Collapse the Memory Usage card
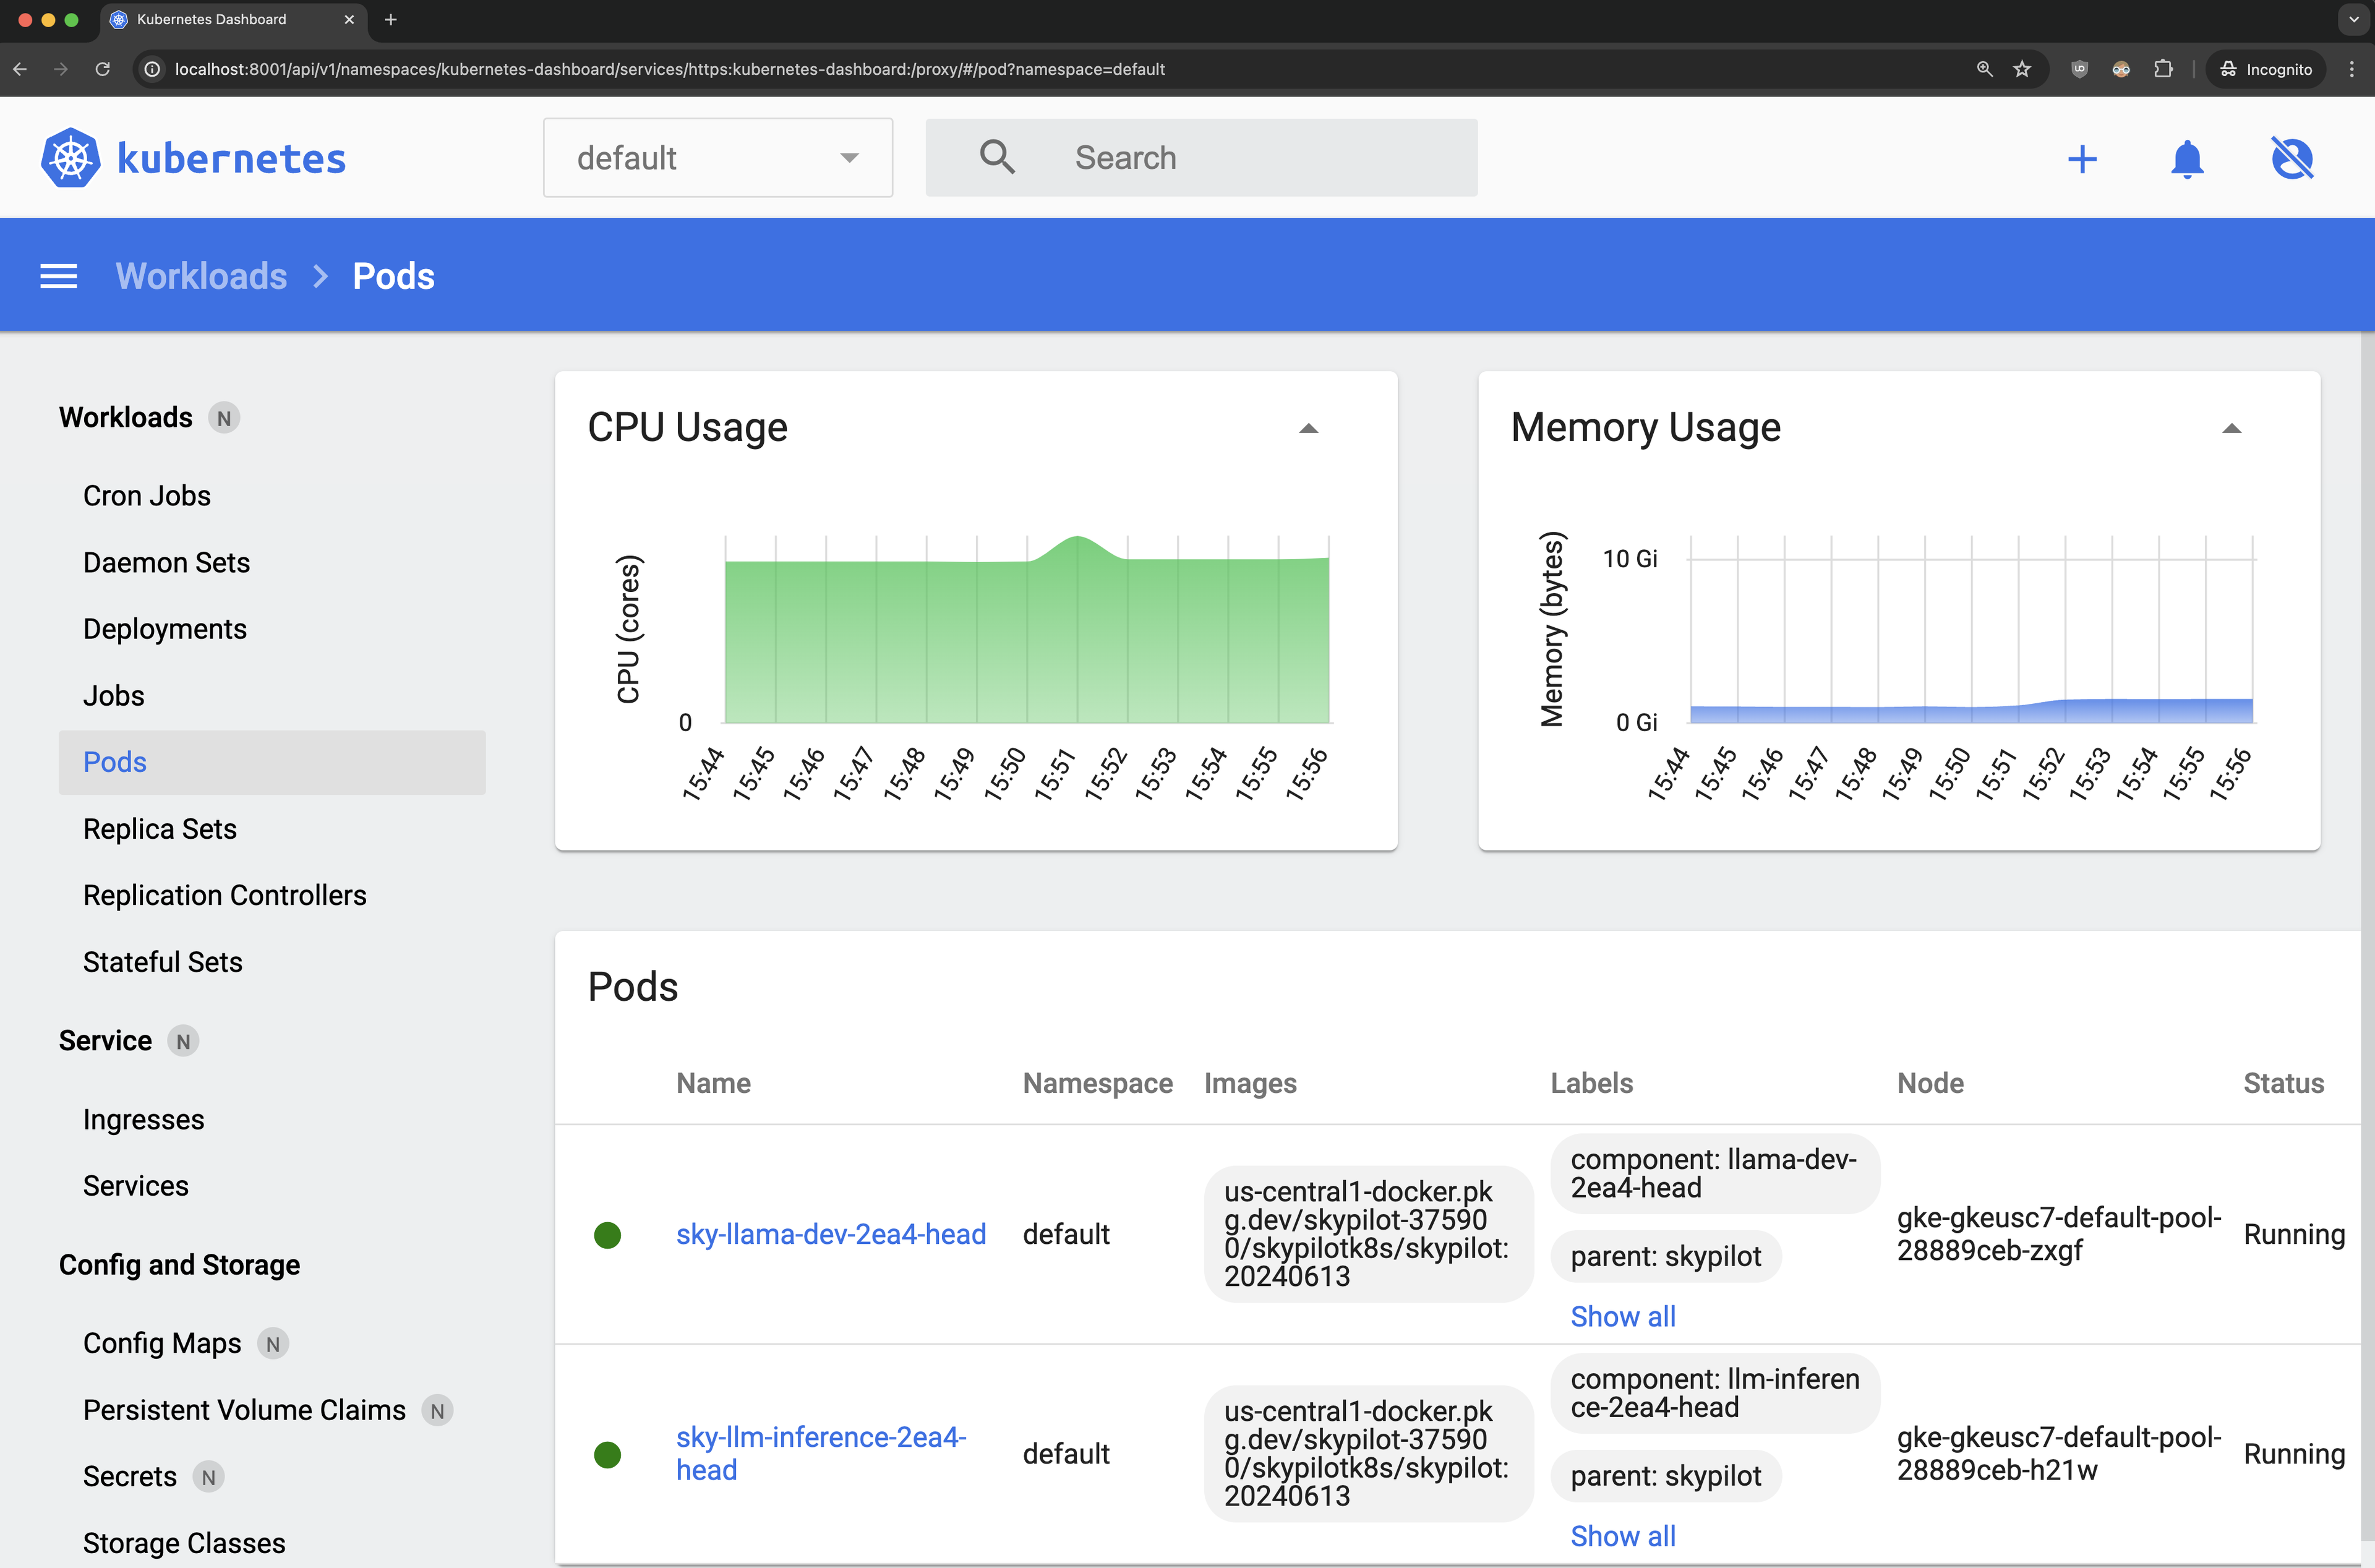This screenshot has height=1568, width=2375. point(2231,428)
